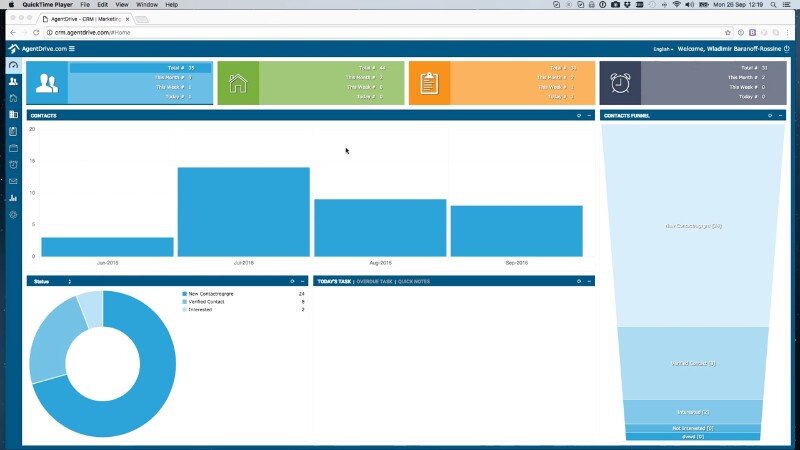This screenshot has height=450, width=800.
Task: Click the power logout icon after username
Action: (789, 48)
